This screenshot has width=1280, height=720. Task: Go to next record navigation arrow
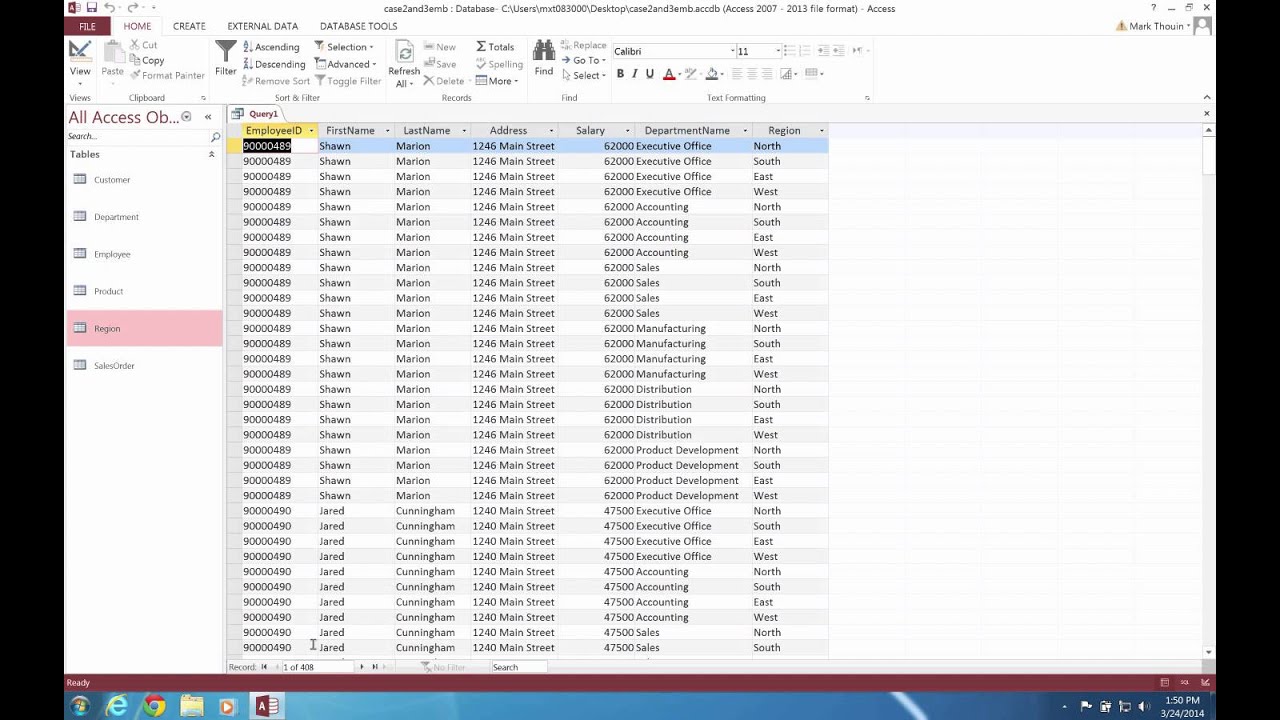362,667
